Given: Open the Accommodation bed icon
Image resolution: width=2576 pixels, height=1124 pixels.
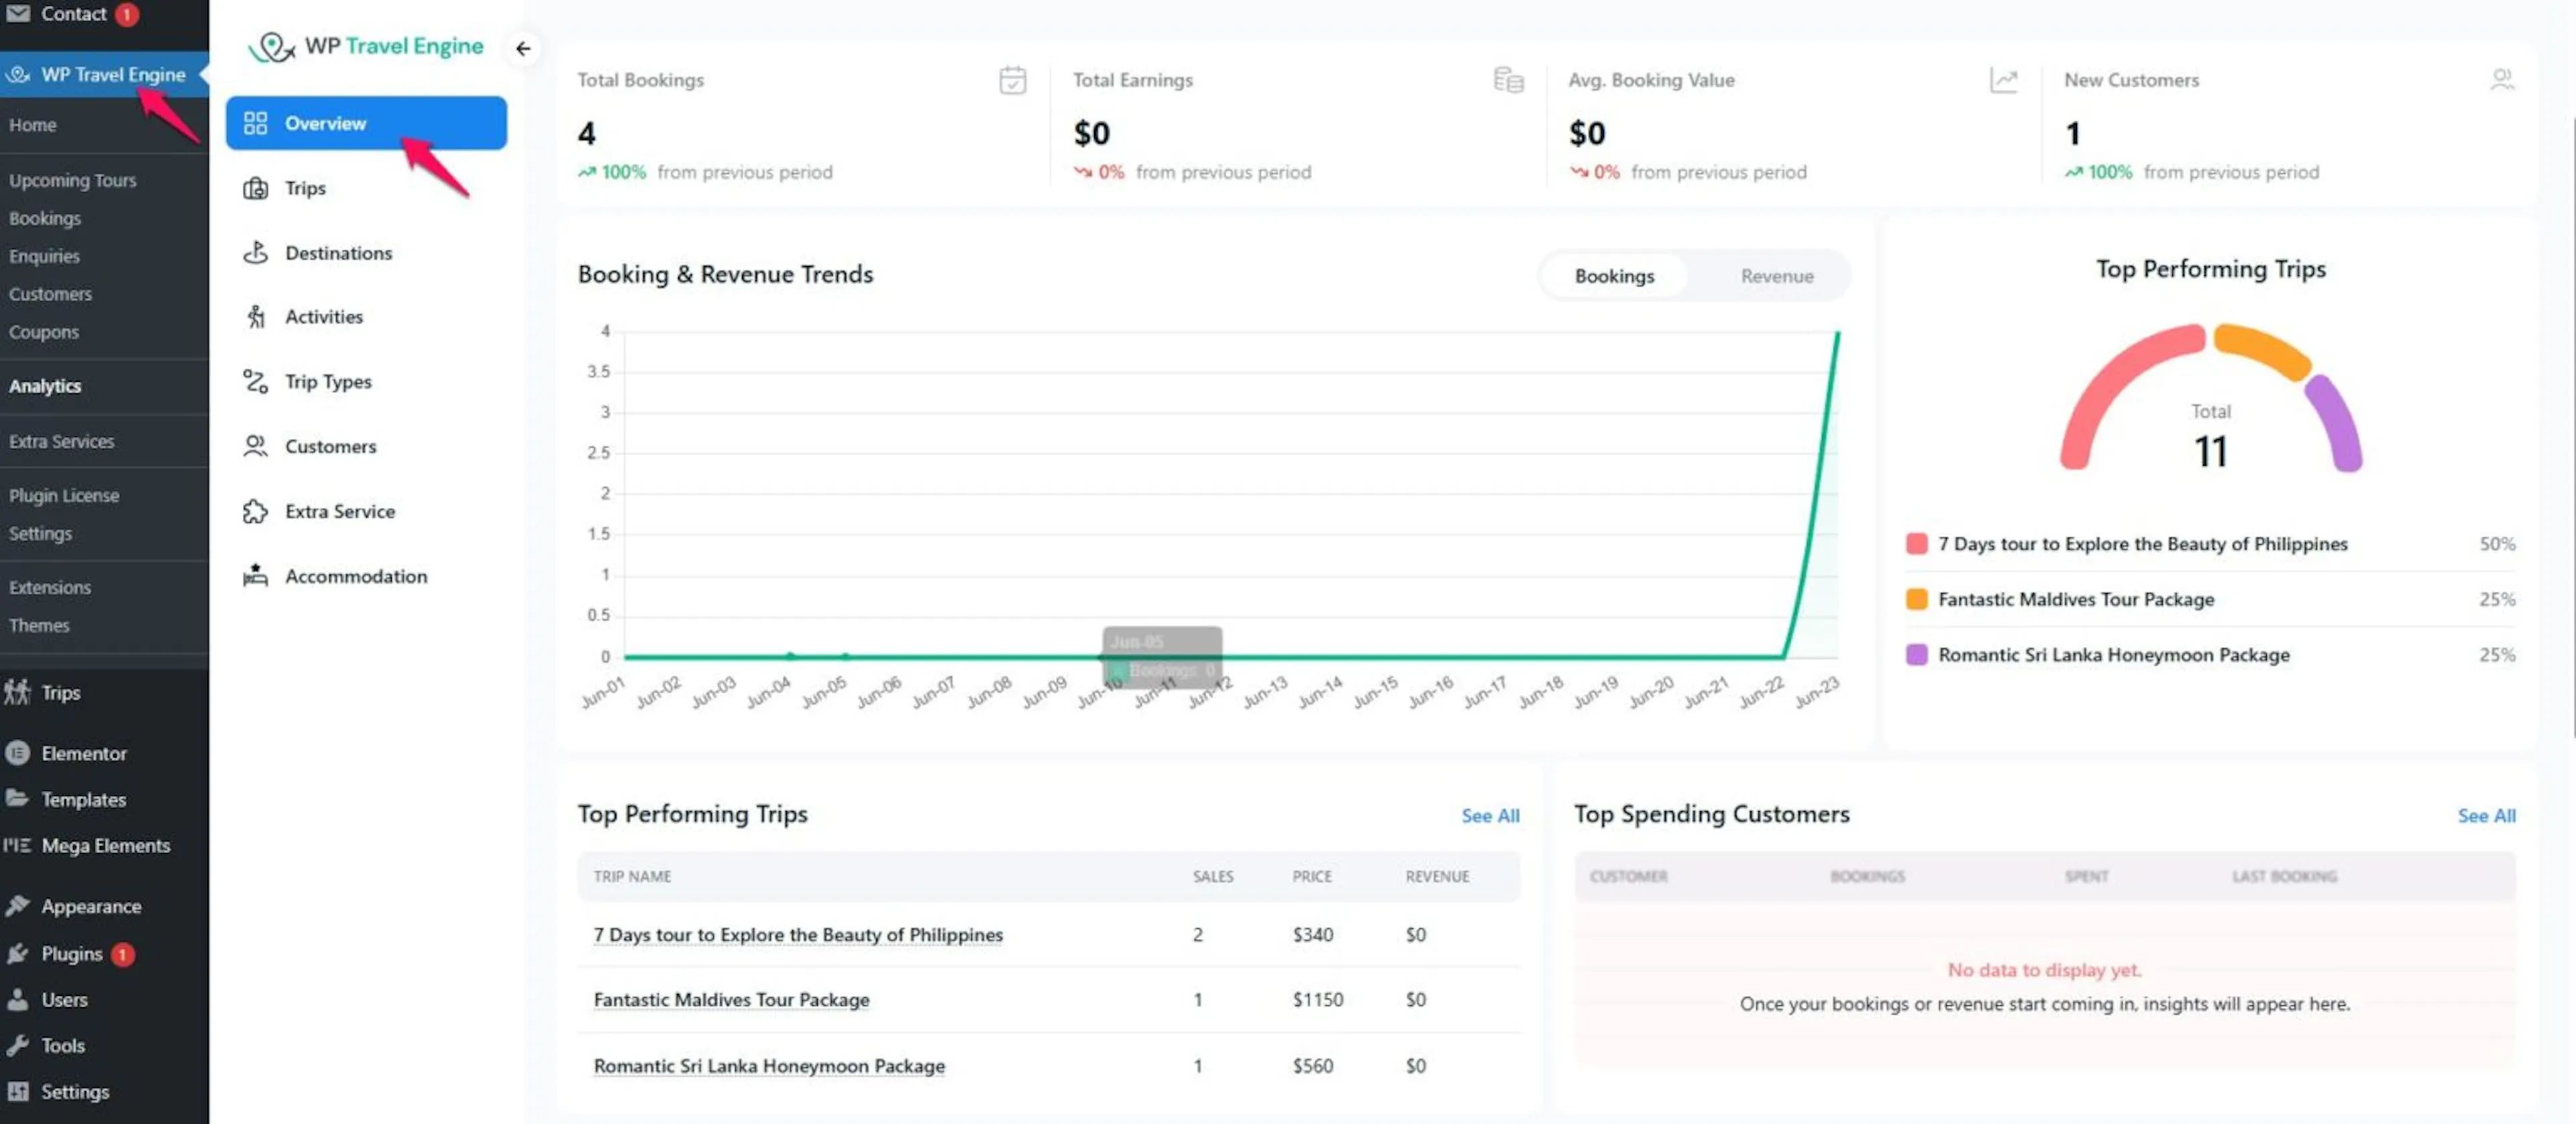Looking at the screenshot, I should tap(256, 576).
